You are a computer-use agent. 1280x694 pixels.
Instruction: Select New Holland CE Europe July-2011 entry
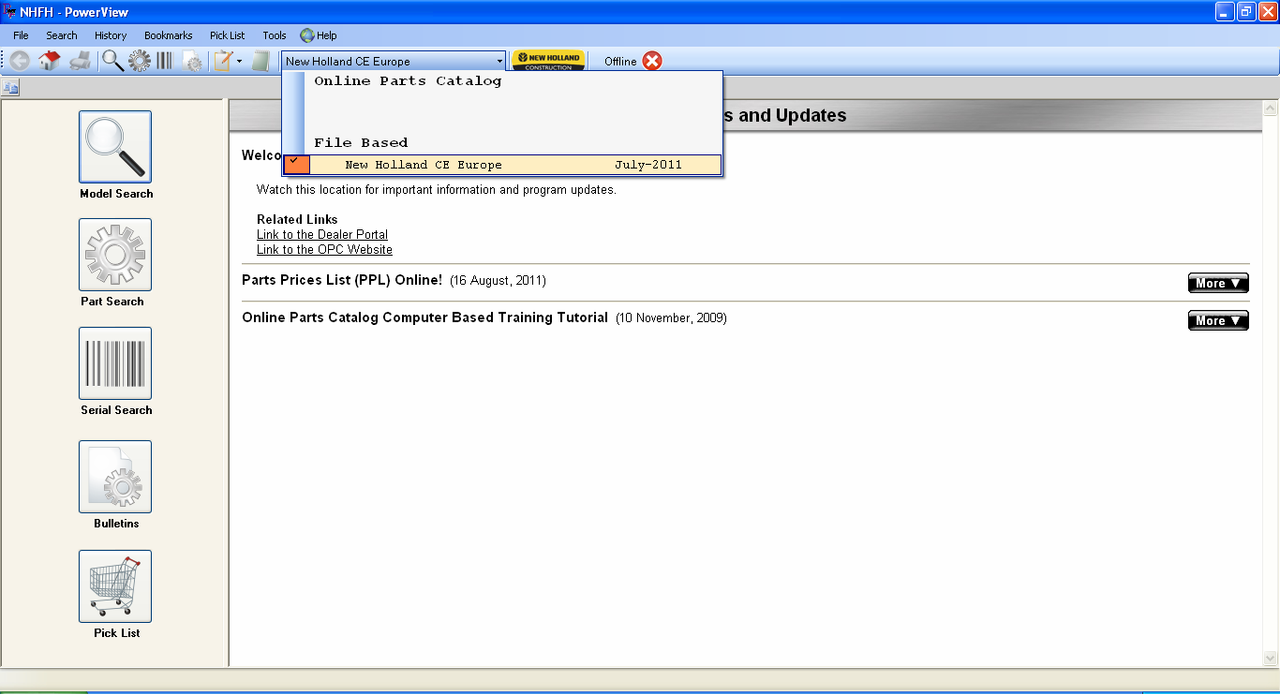pos(502,165)
